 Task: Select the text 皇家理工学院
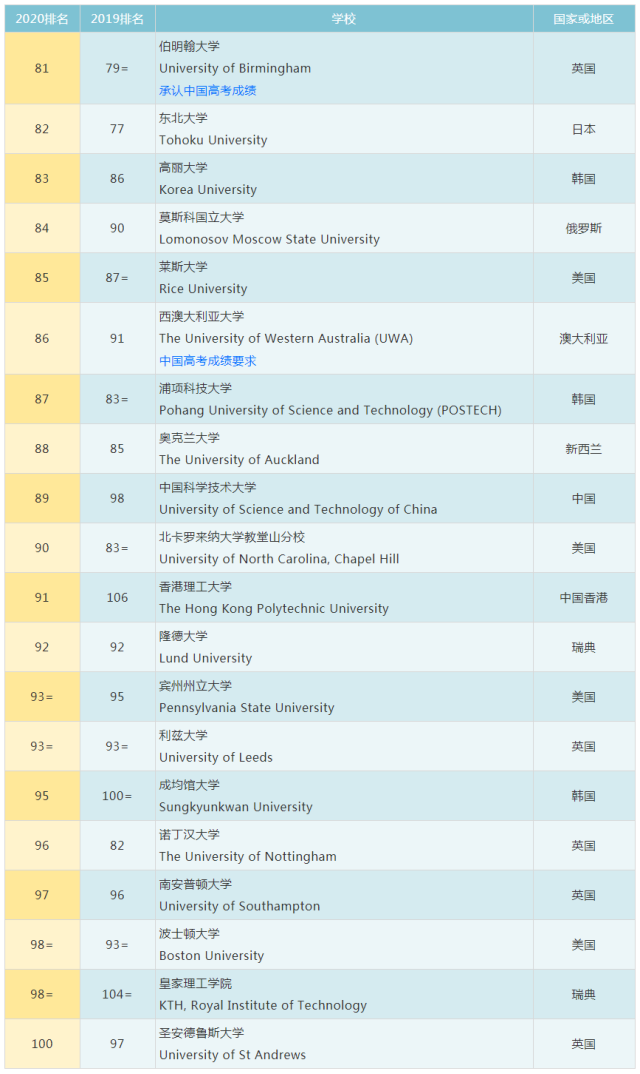[x=195, y=984]
